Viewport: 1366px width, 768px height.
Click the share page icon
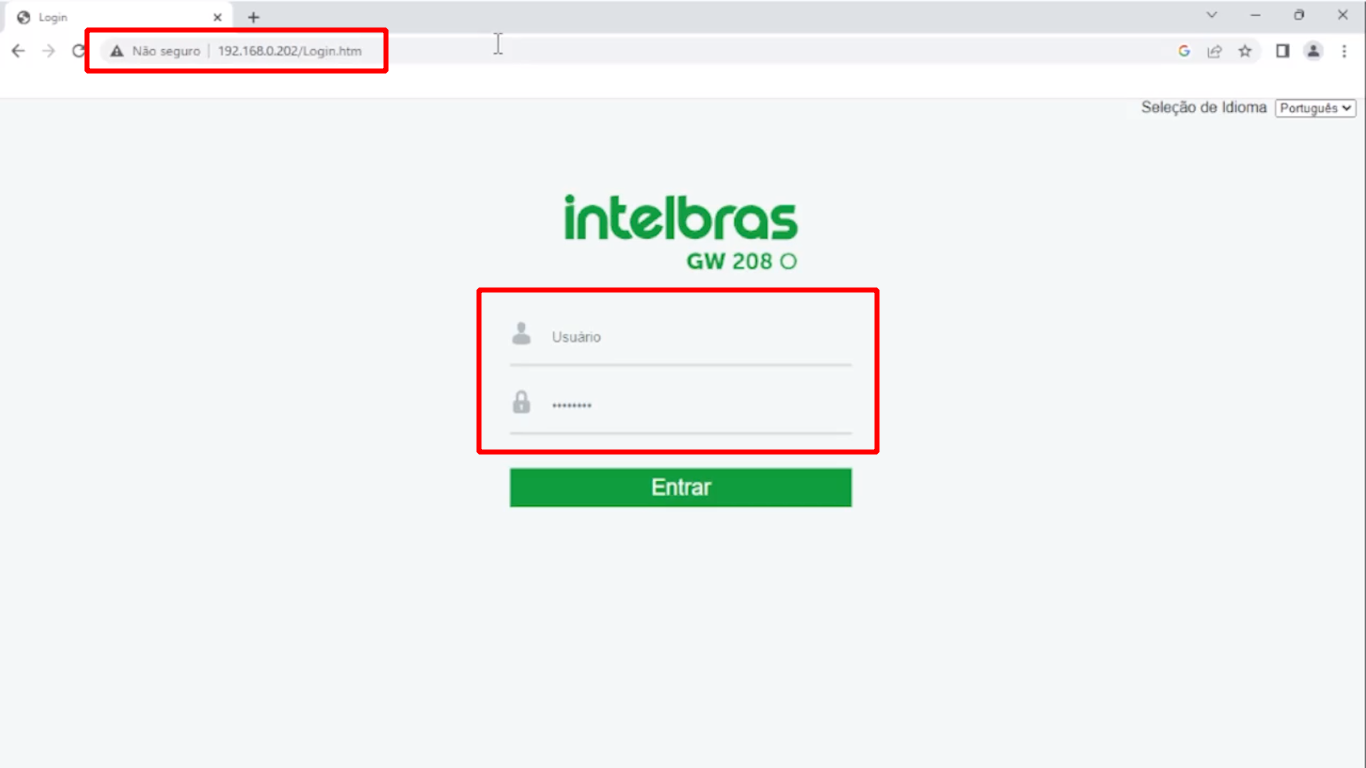(x=1214, y=51)
